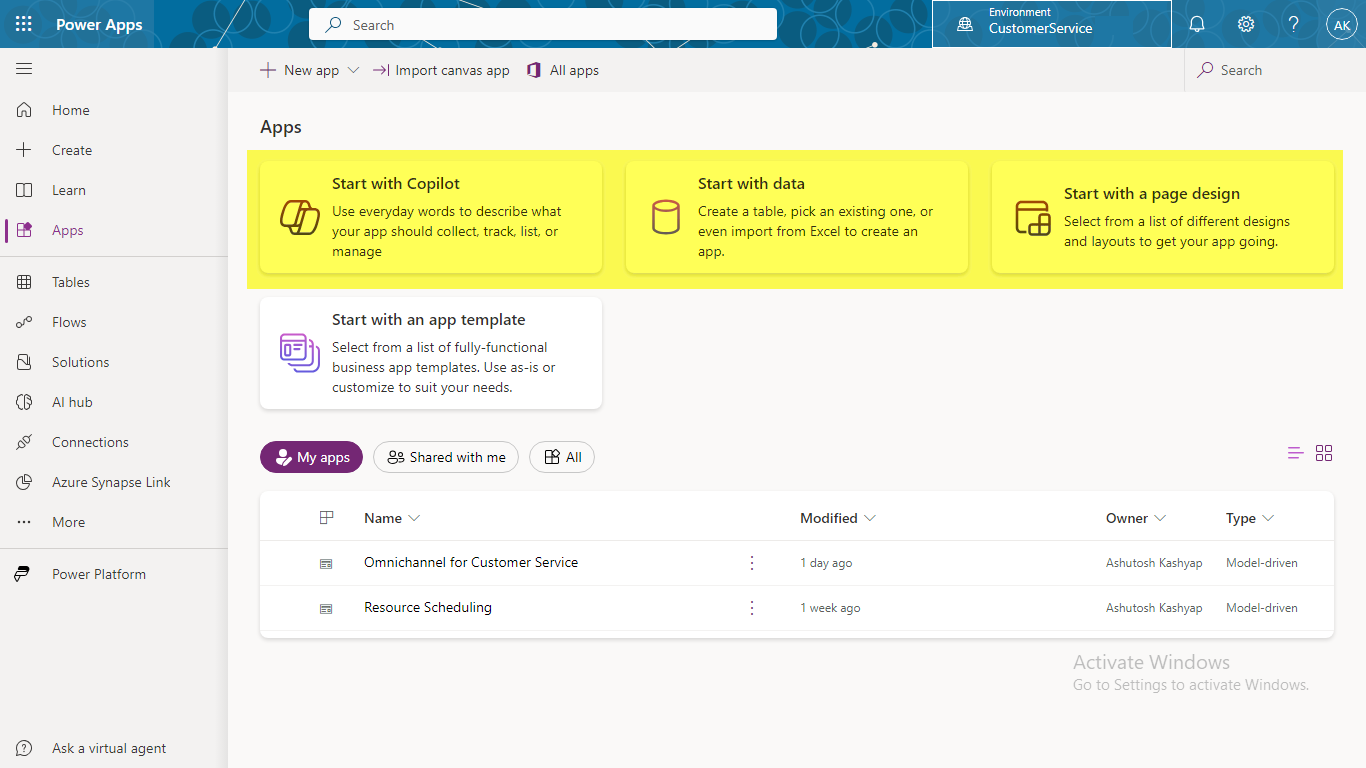Open the CustomerService environment picker
1366x768 pixels.
point(1051,24)
